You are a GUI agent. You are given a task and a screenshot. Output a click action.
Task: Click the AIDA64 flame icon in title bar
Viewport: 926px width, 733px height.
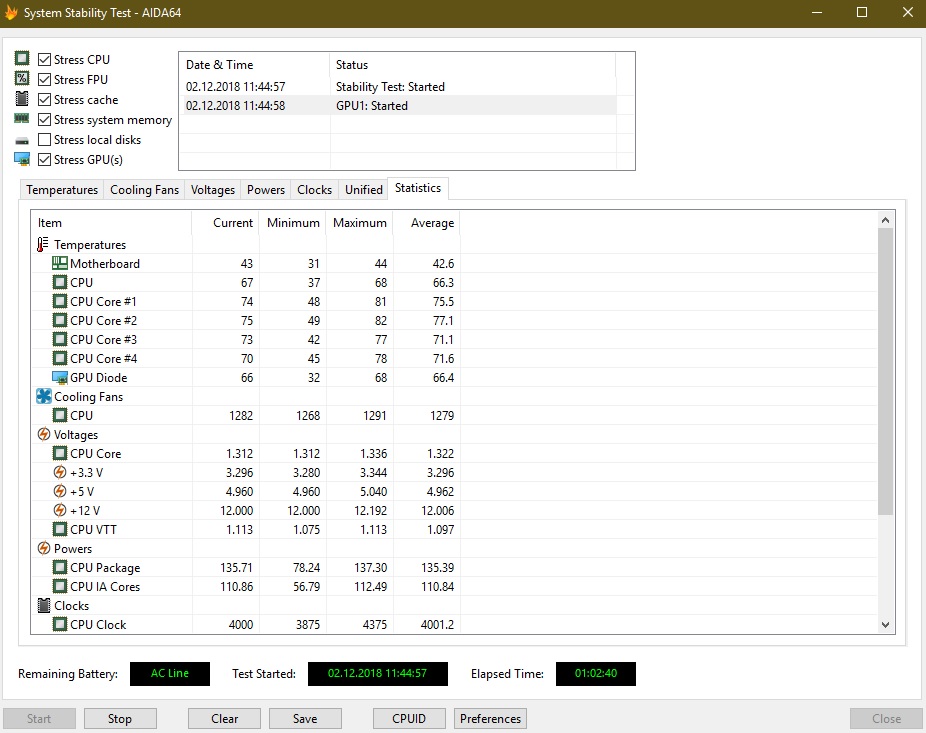point(11,12)
